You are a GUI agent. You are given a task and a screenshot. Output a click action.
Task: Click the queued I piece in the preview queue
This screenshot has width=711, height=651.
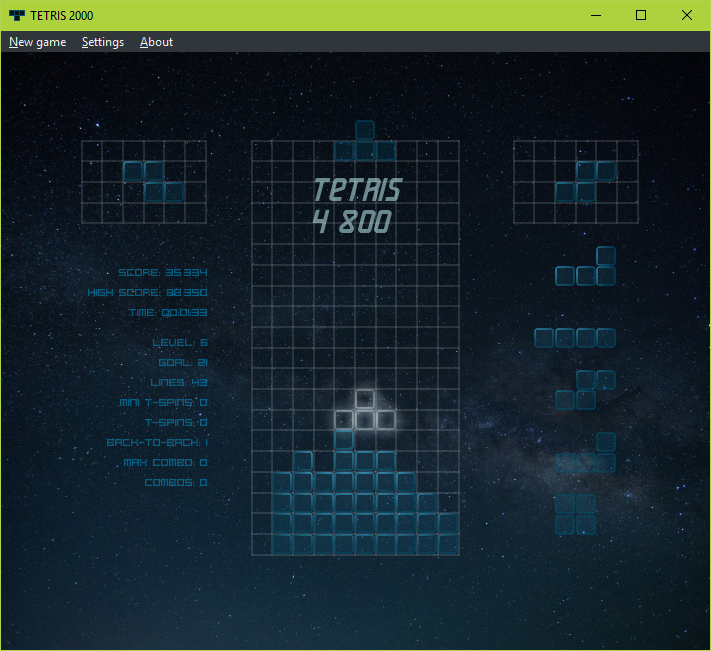[575, 338]
